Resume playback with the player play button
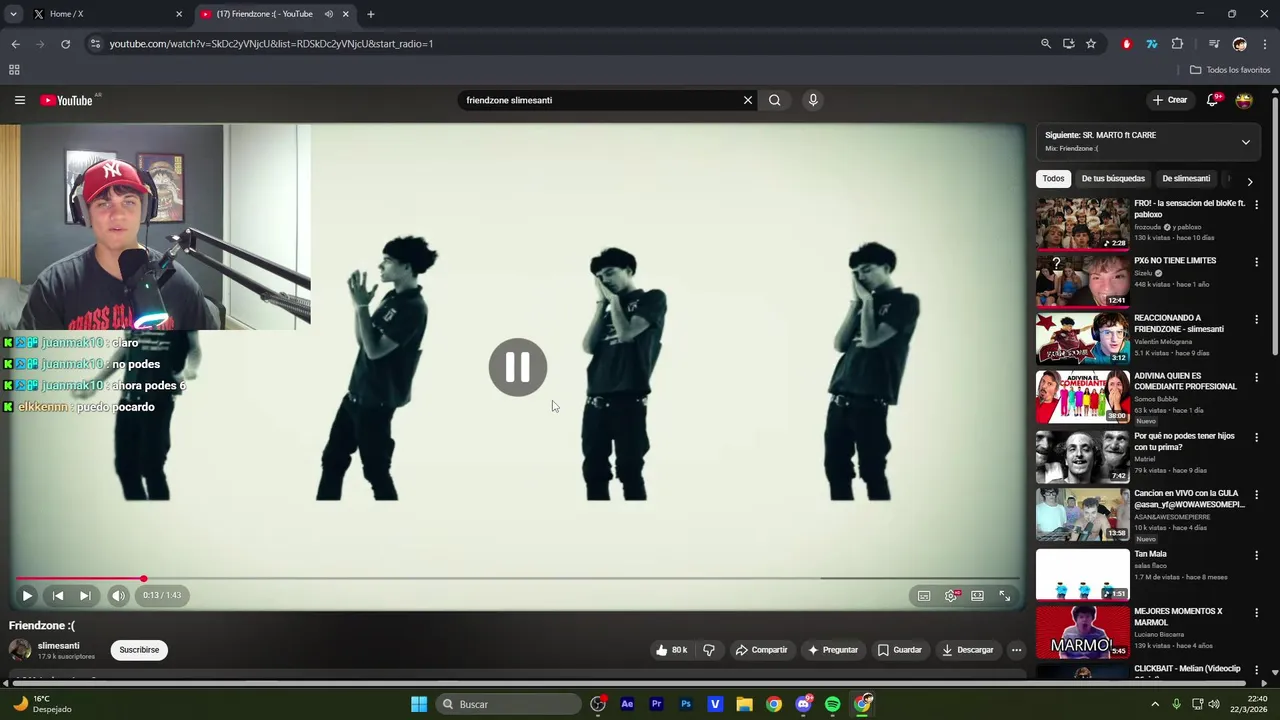1280x720 pixels. tap(27, 595)
